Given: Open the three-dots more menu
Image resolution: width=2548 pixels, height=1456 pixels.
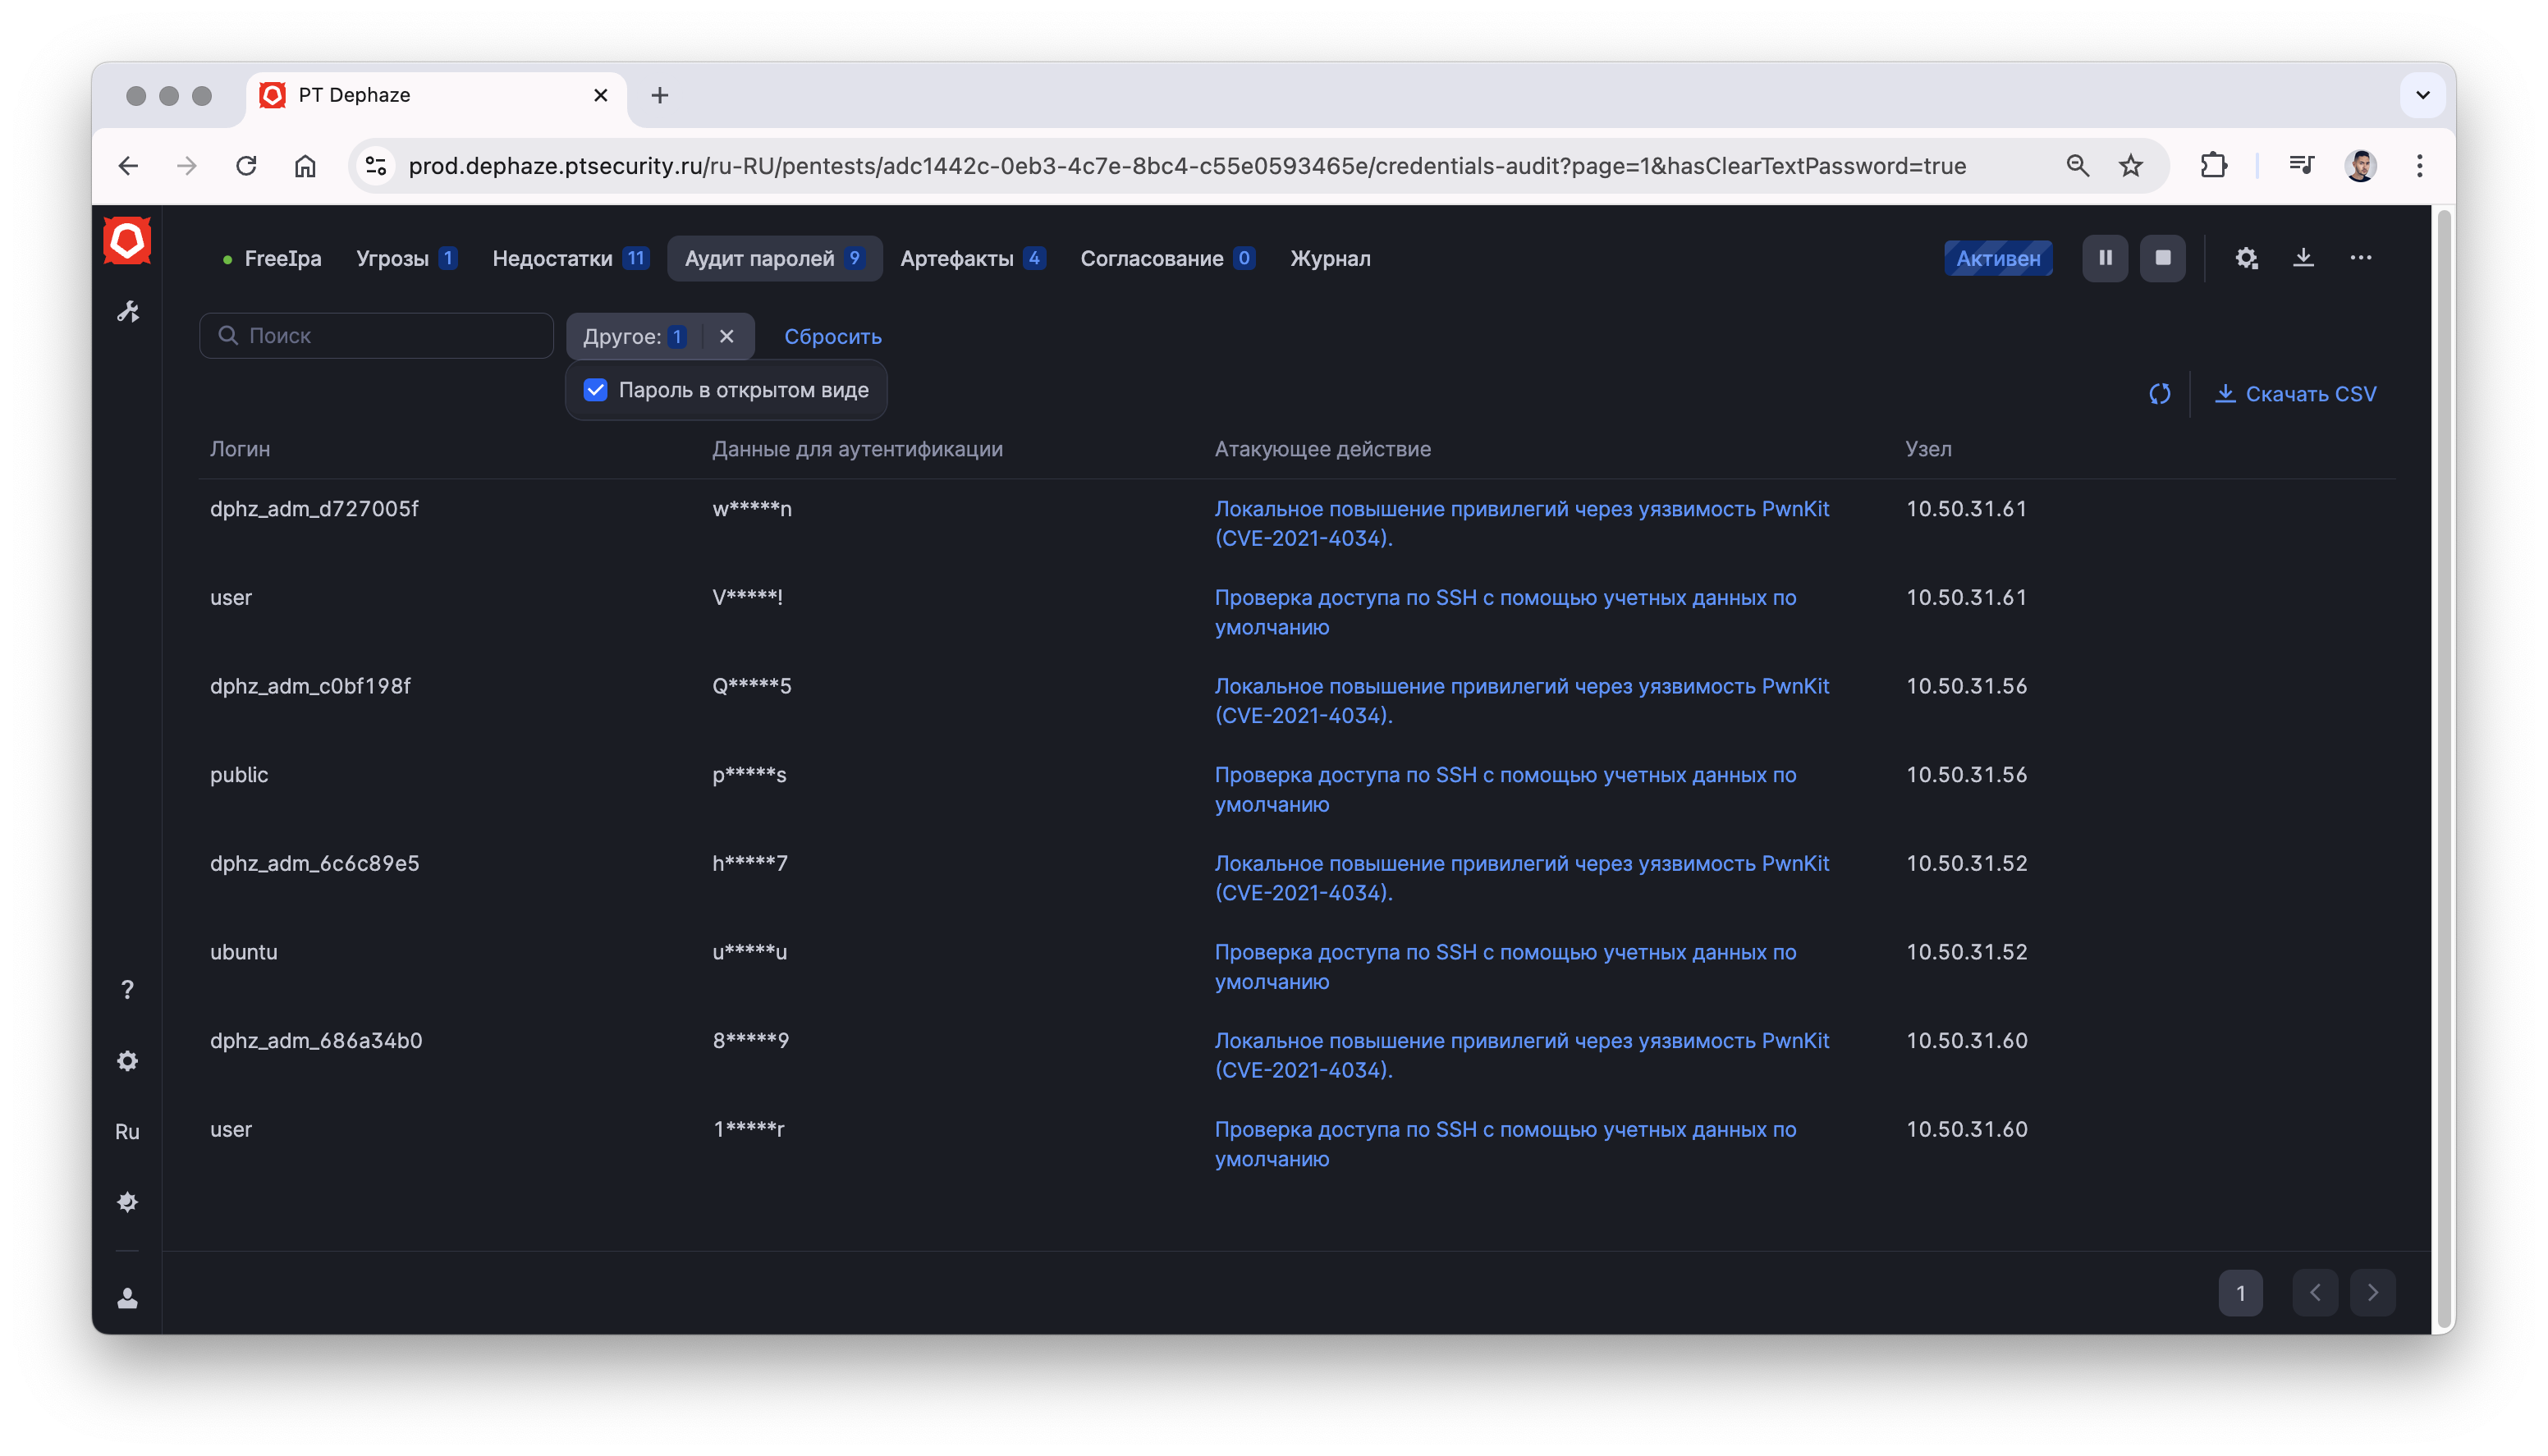Looking at the screenshot, I should [2360, 258].
